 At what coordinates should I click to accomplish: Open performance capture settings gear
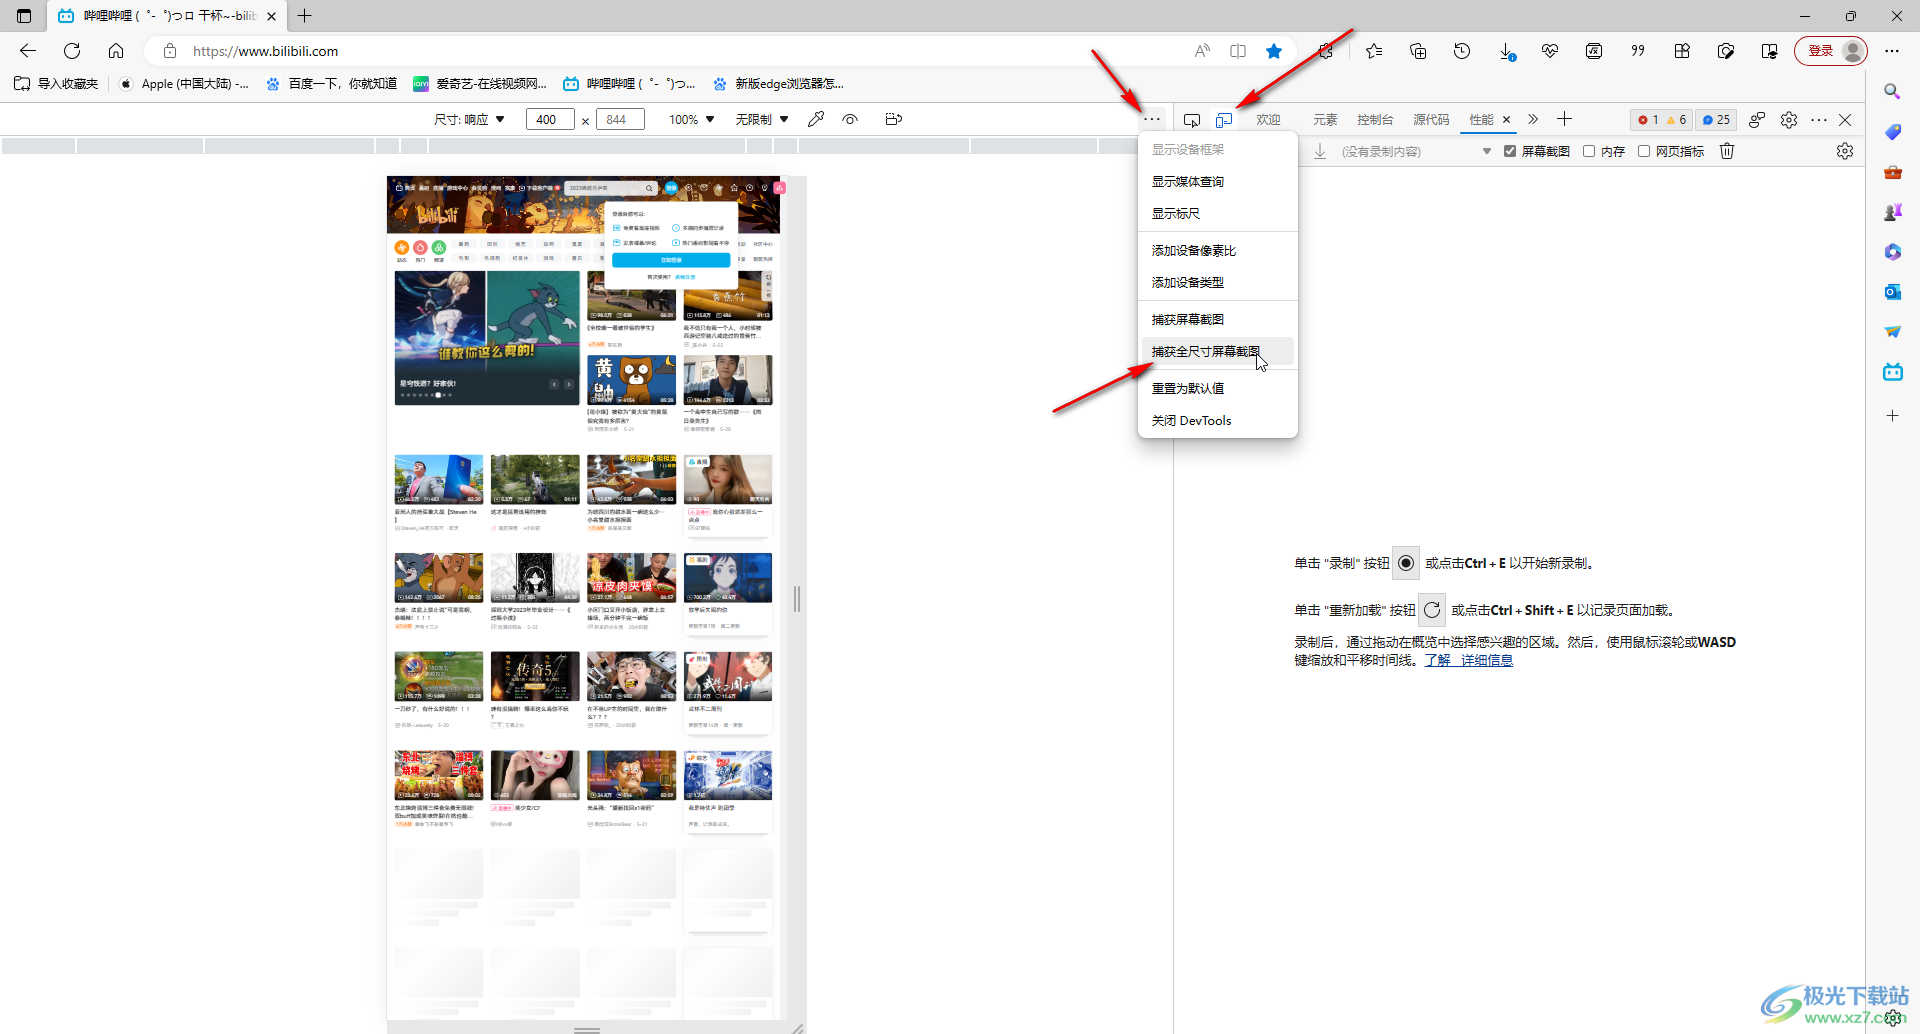pyautogui.click(x=1845, y=151)
